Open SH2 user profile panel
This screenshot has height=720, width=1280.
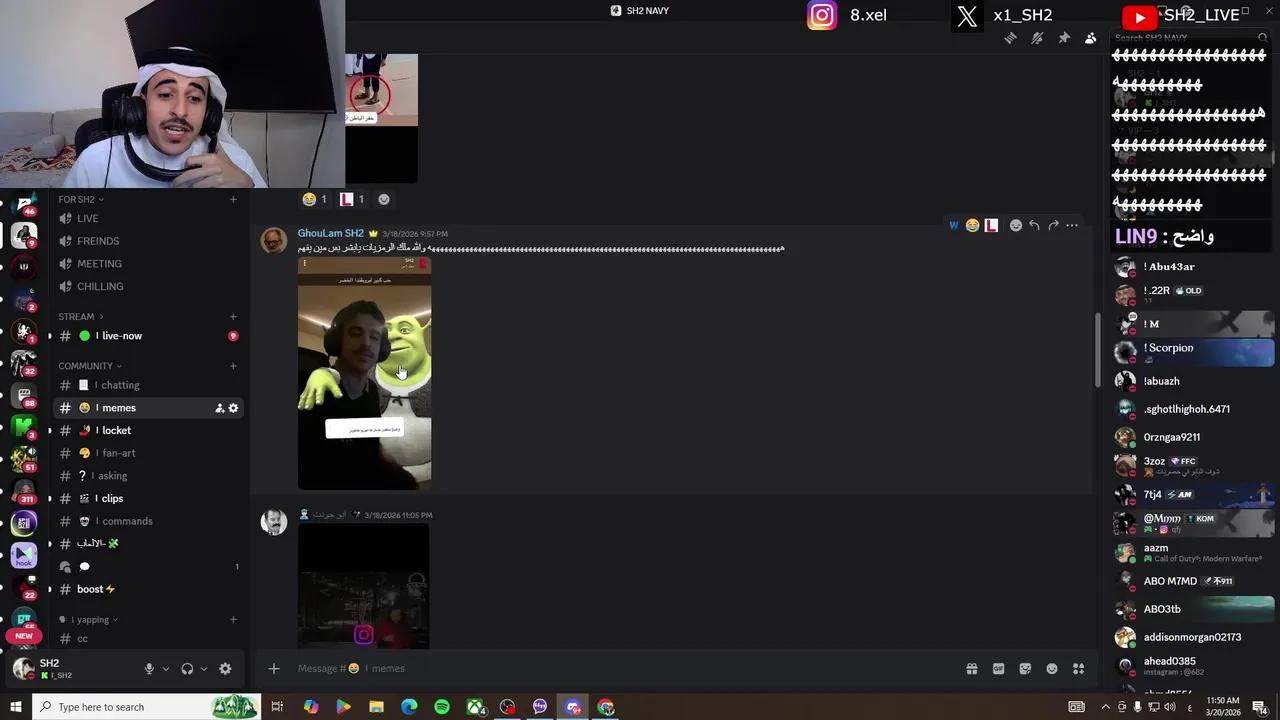pyautogui.click(x=70, y=669)
